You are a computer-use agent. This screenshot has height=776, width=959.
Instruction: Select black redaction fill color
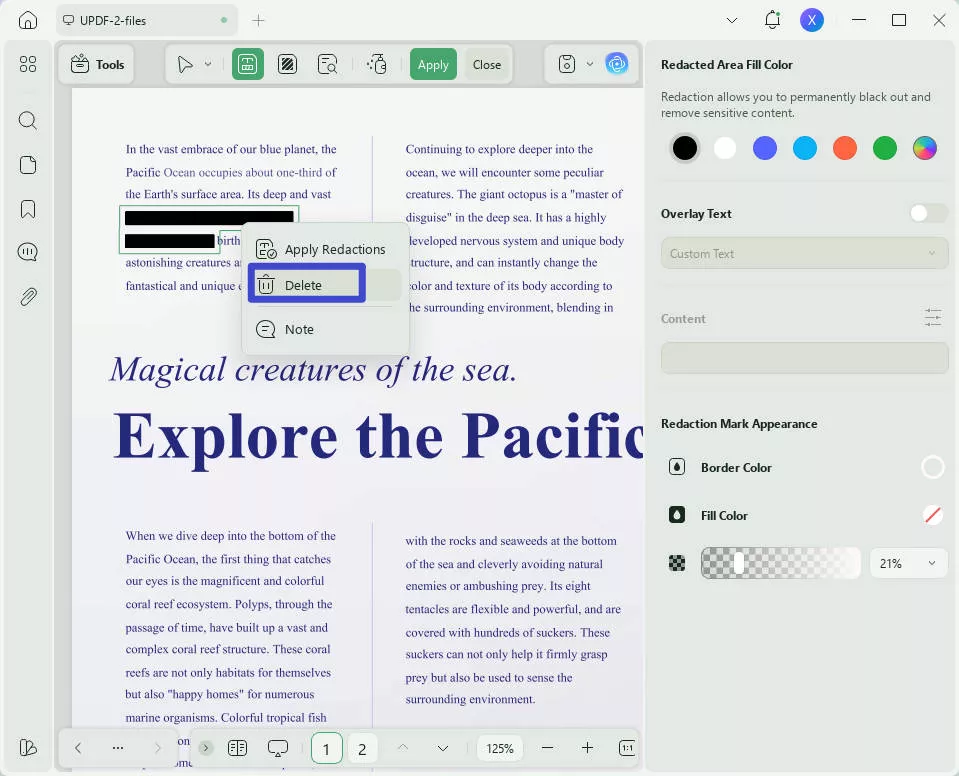point(684,147)
